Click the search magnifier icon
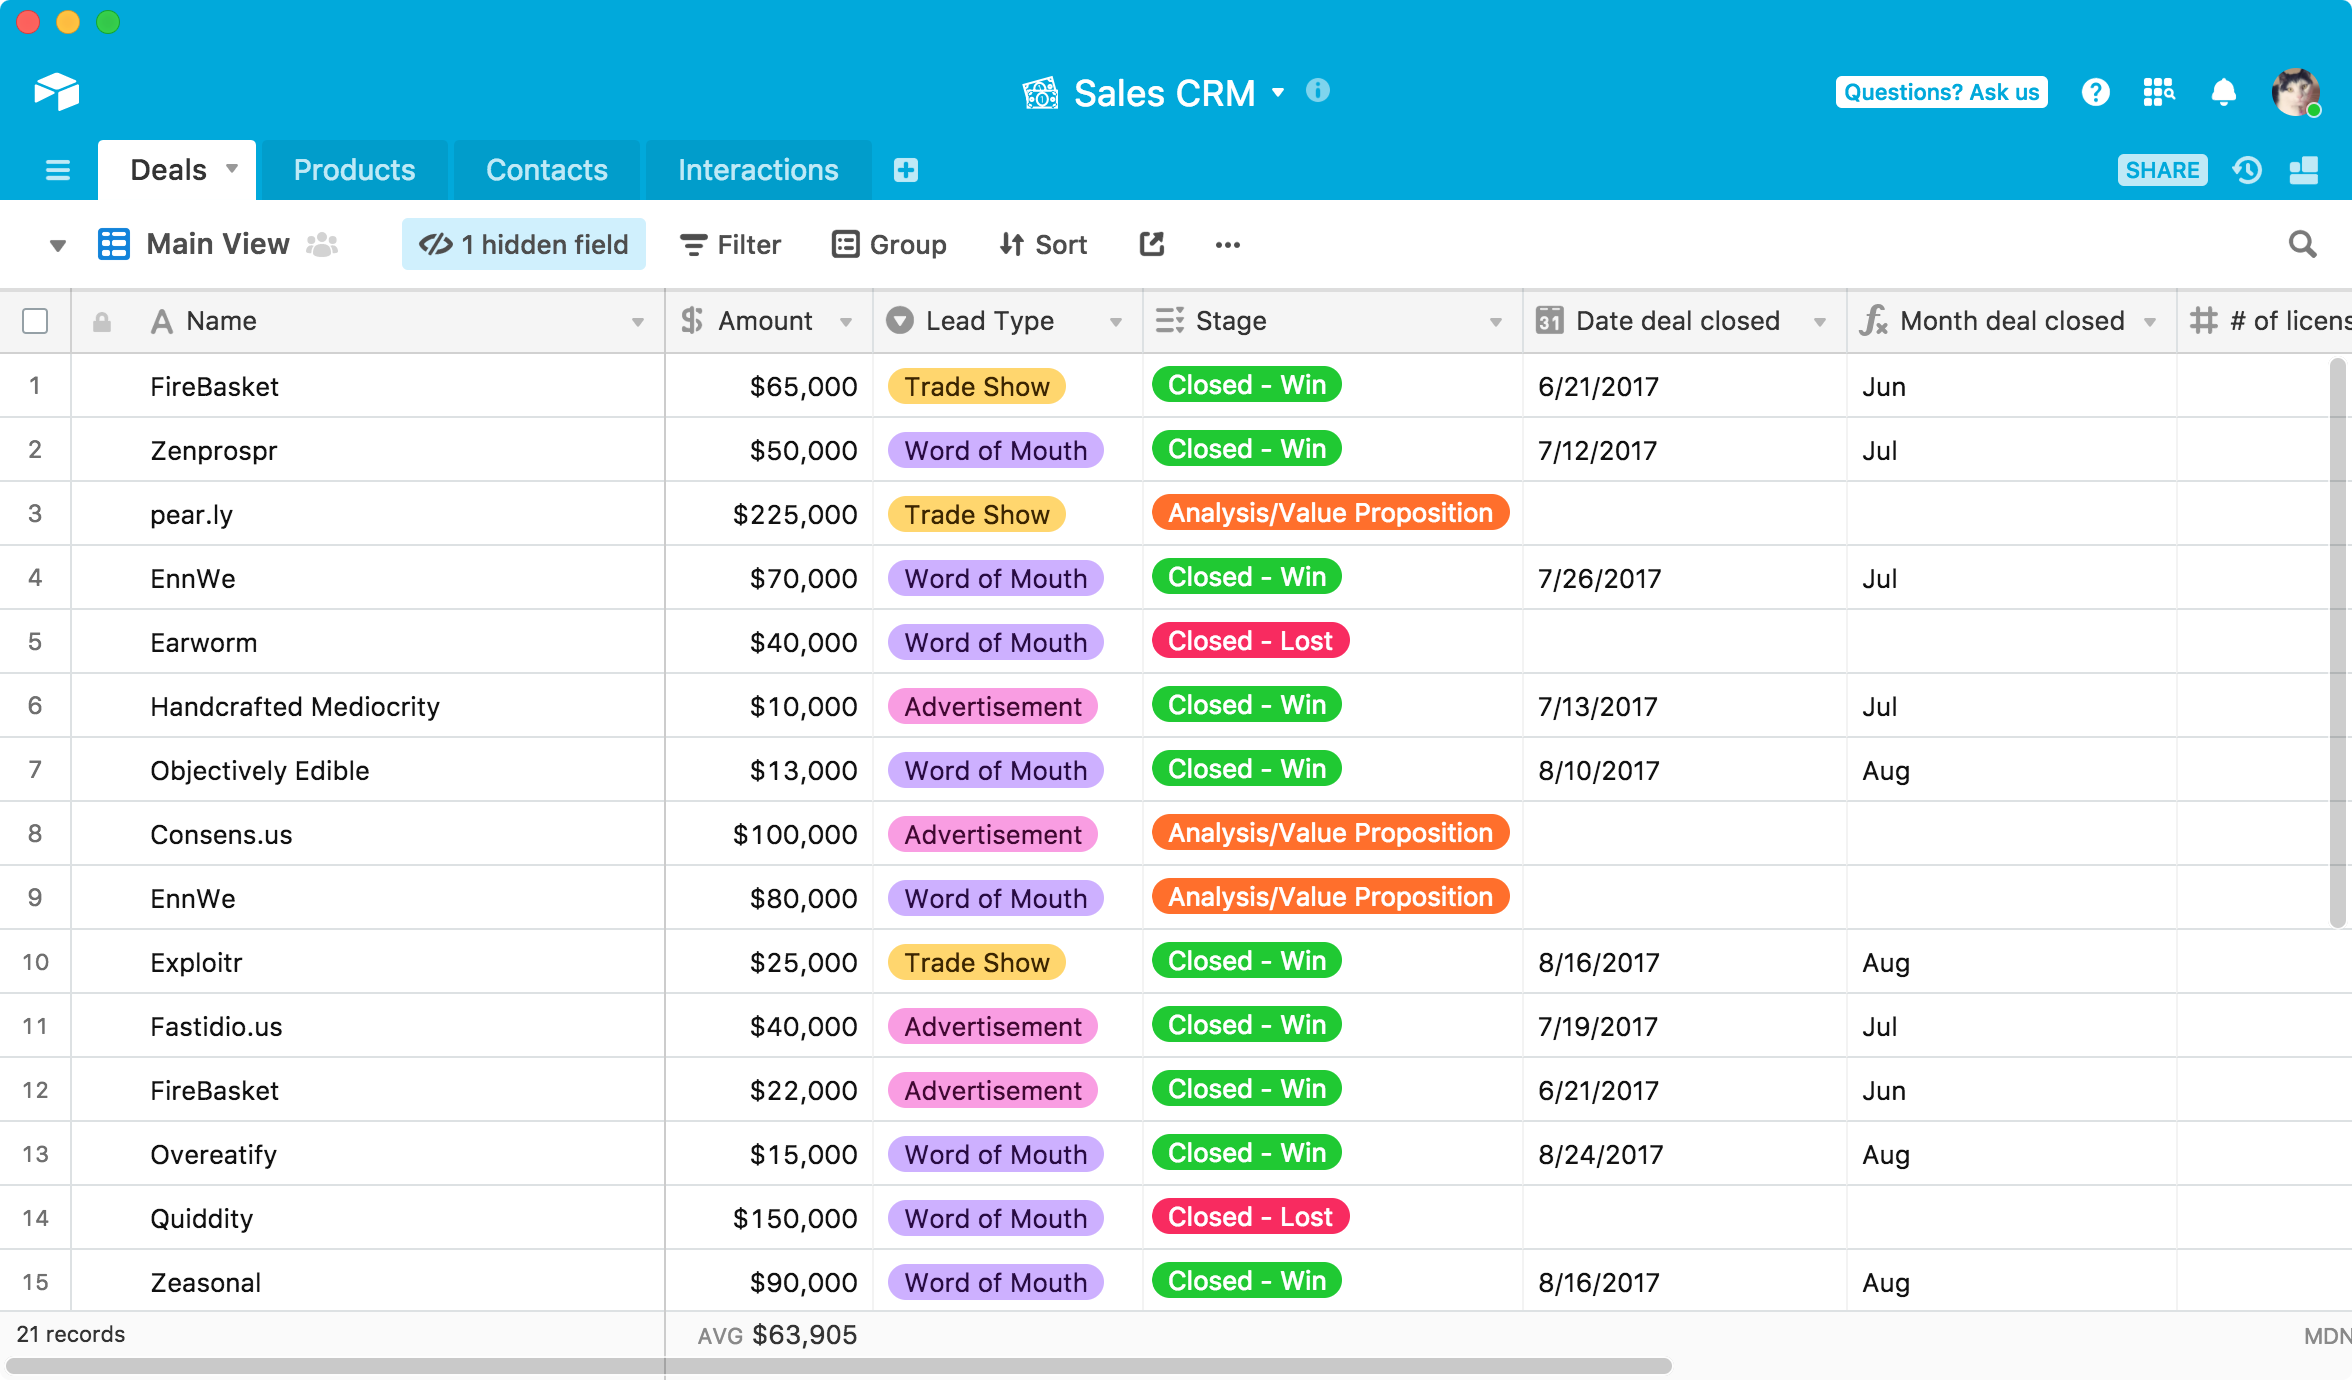 click(x=2308, y=245)
